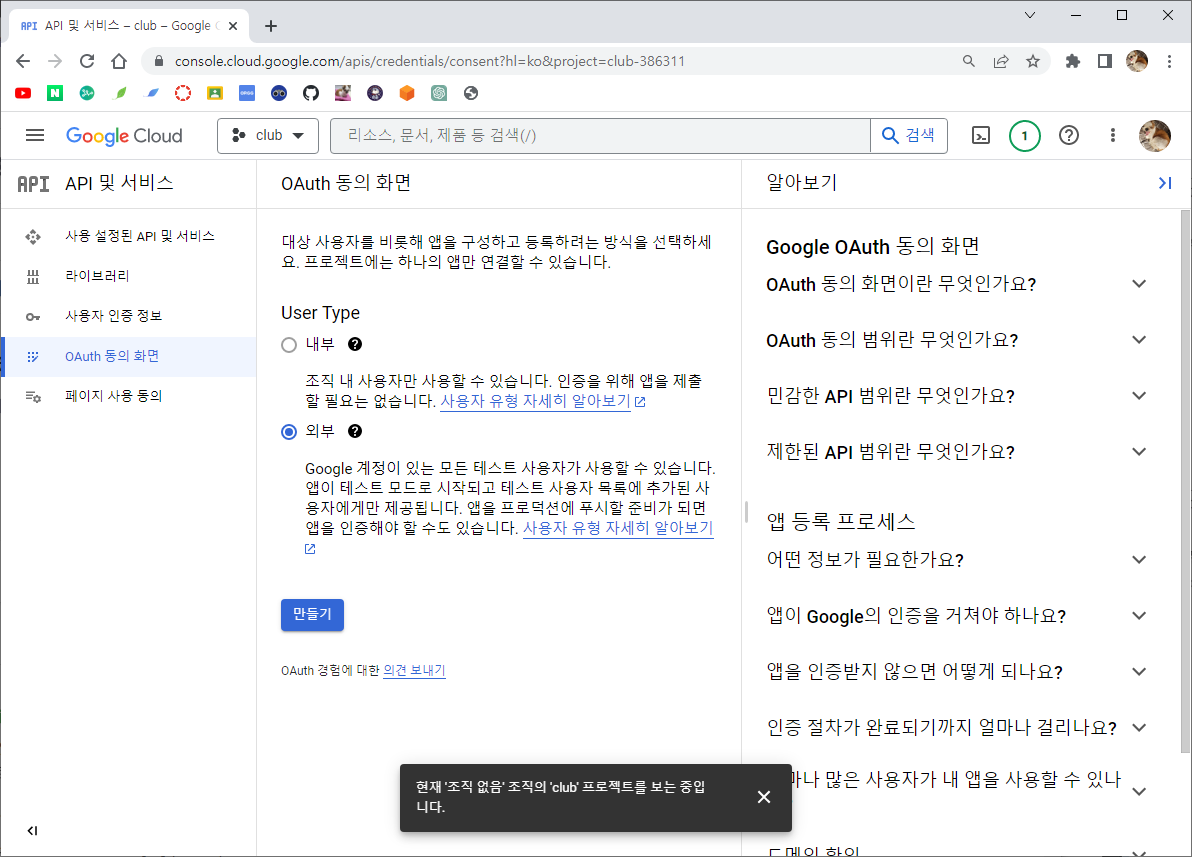Screen dimensions: 1192x857
Task: Go to browser home page icon
Action: coord(119,61)
